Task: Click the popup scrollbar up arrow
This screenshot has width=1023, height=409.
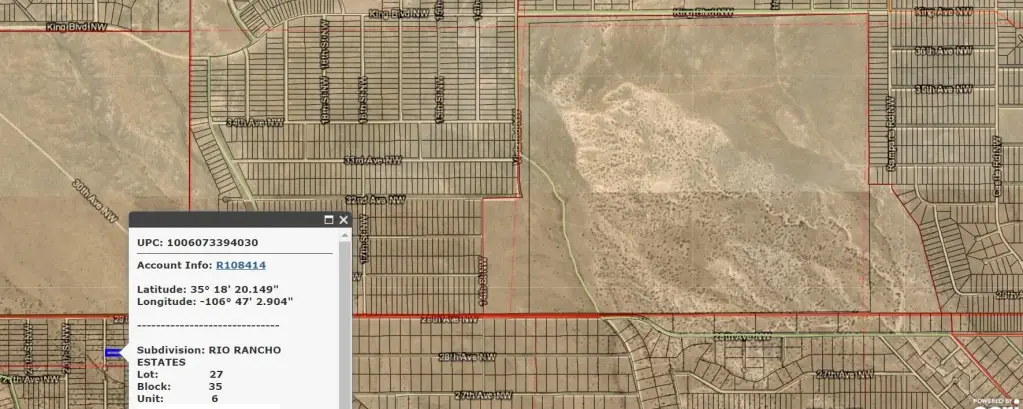Action: (345, 236)
